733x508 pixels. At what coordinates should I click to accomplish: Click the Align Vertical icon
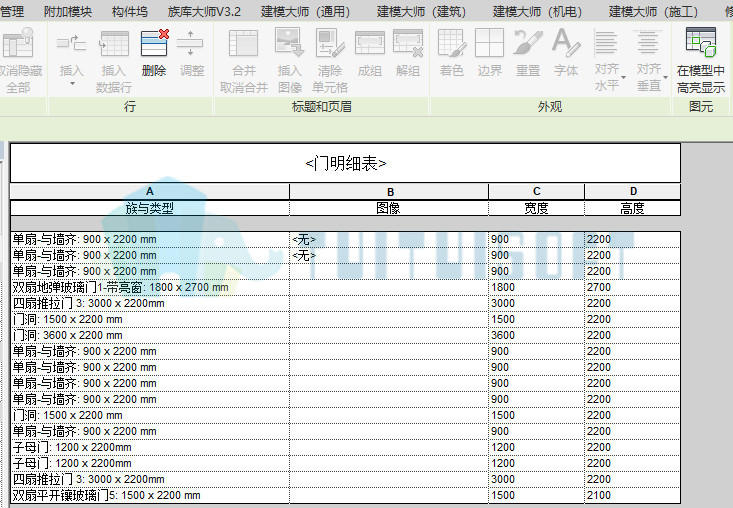point(648,43)
